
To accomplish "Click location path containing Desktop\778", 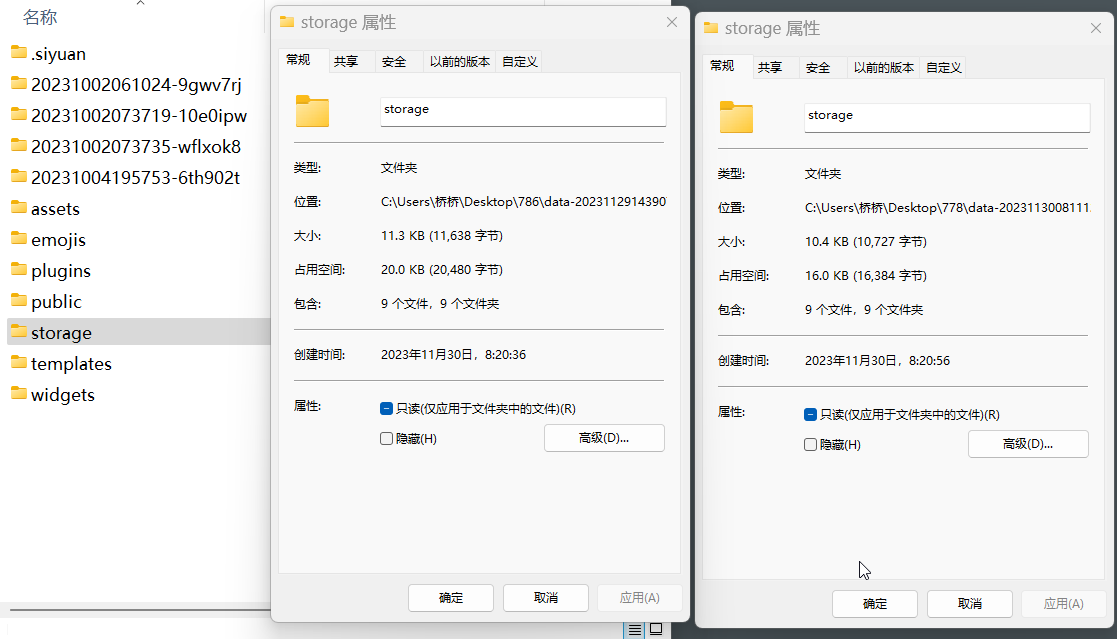I will [947, 207].
